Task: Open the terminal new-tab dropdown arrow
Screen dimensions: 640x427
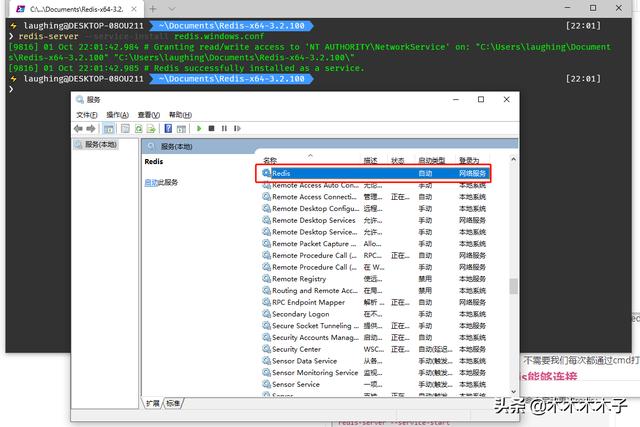Action: [x=172, y=9]
